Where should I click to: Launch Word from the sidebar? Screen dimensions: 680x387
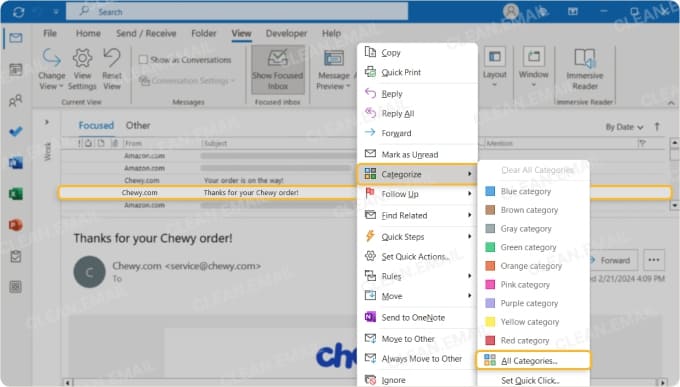16,163
